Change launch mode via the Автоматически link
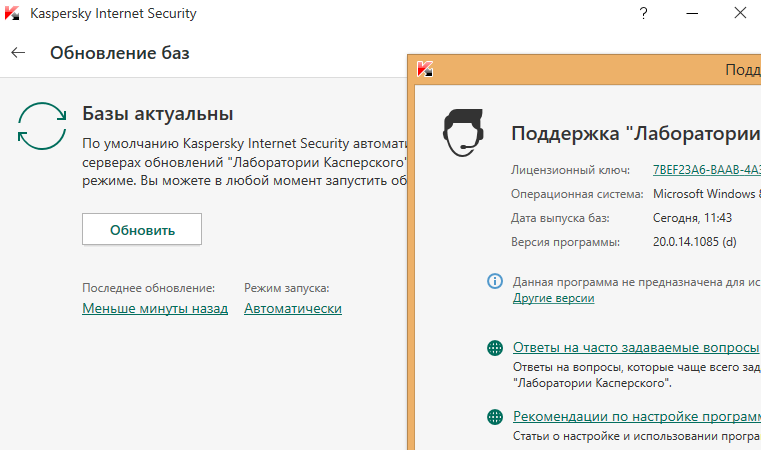 (293, 309)
